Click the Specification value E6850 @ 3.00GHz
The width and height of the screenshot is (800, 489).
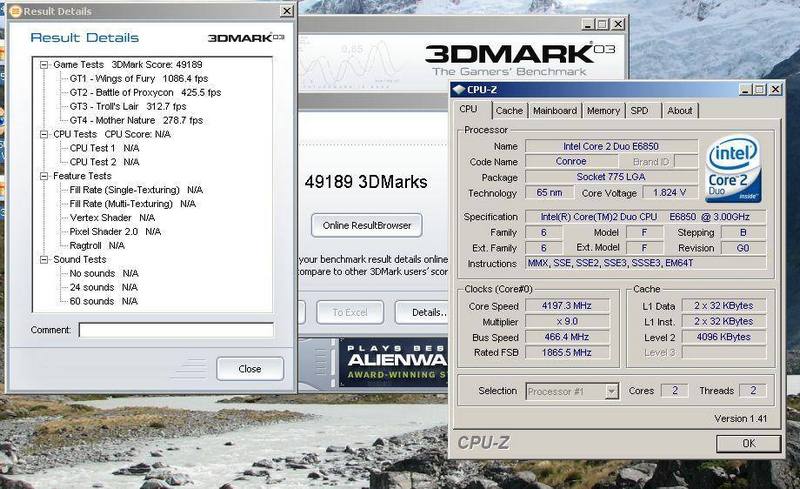646,216
